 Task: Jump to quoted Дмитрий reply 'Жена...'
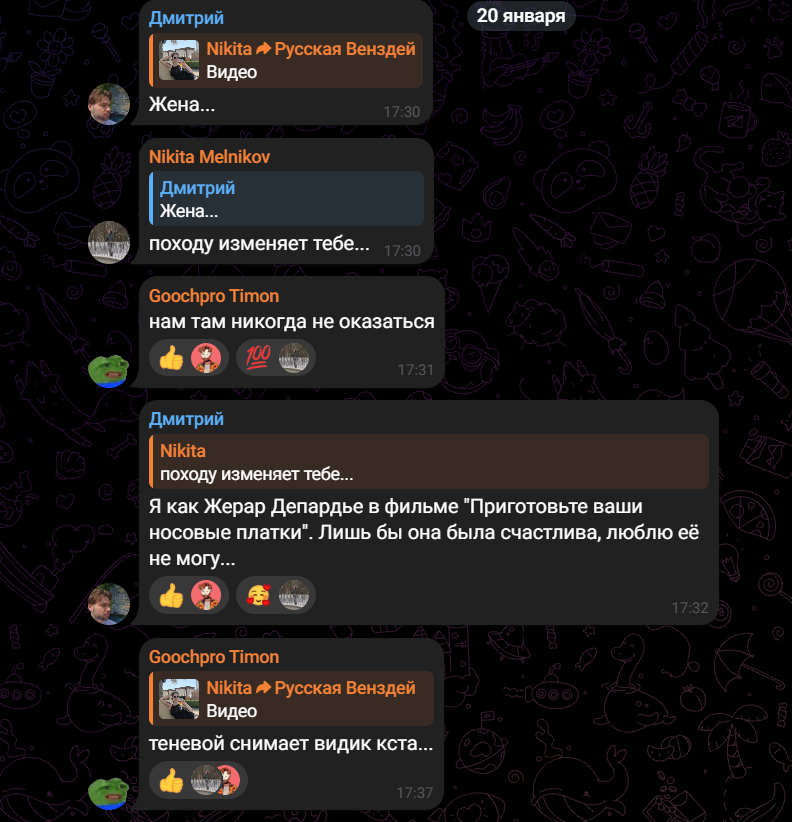tap(286, 199)
